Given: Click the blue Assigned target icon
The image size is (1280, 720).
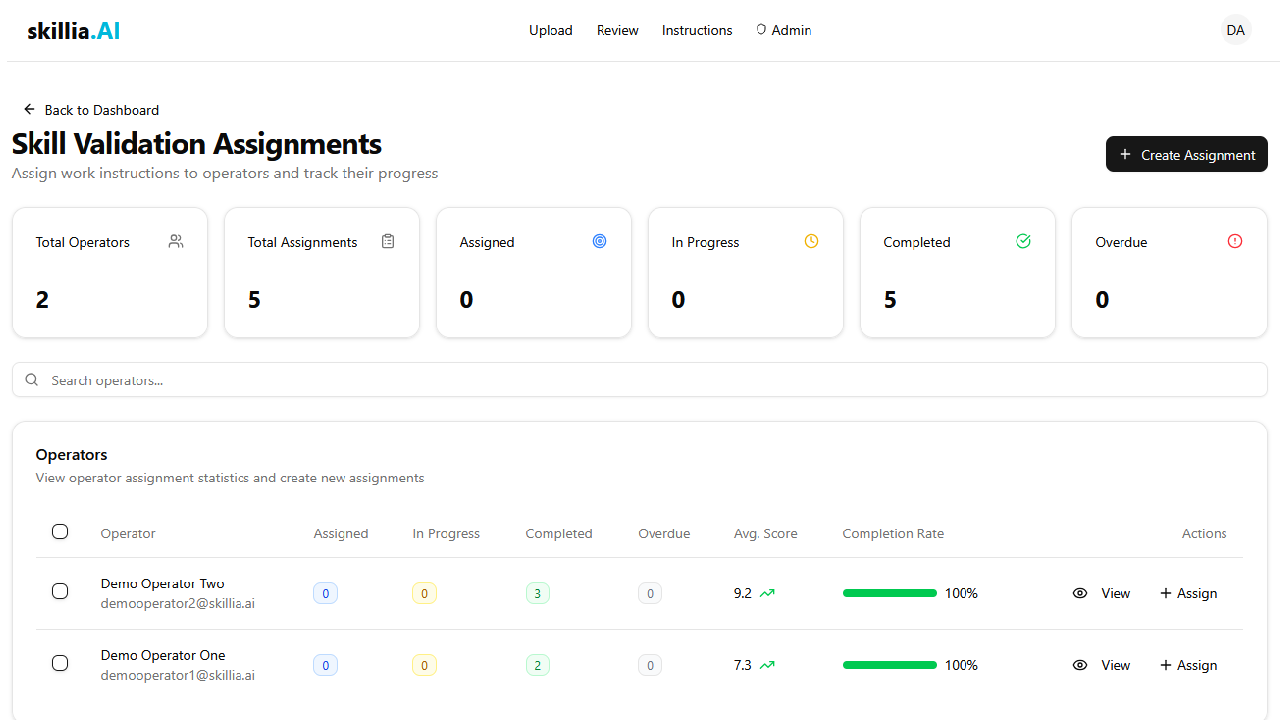Looking at the screenshot, I should (600, 241).
